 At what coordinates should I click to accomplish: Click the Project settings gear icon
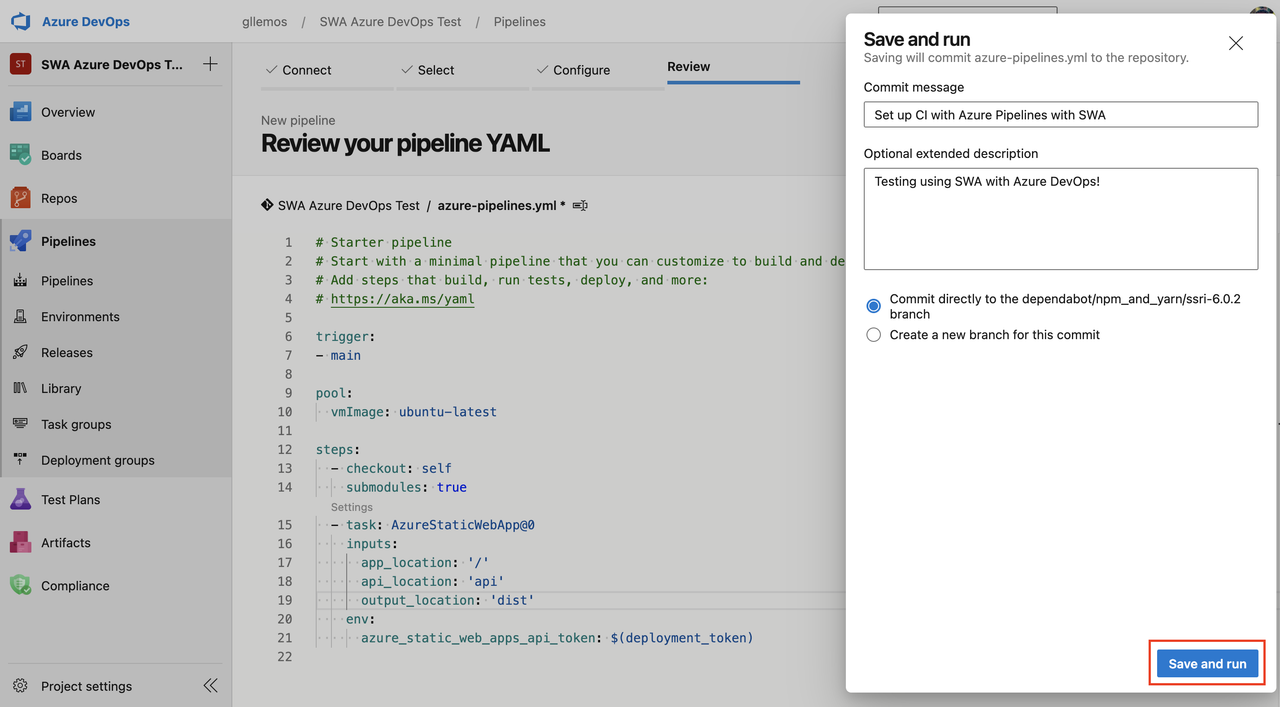pos(20,686)
